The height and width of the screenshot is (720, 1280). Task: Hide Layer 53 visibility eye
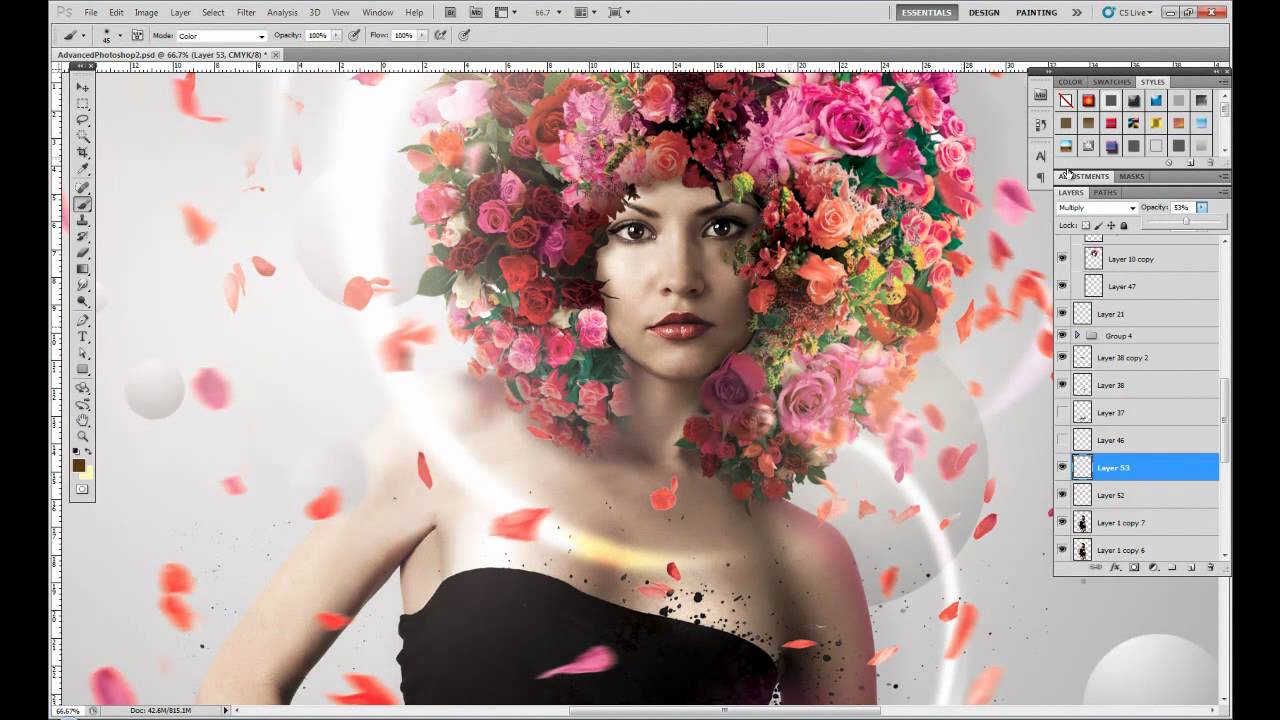point(1062,467)
